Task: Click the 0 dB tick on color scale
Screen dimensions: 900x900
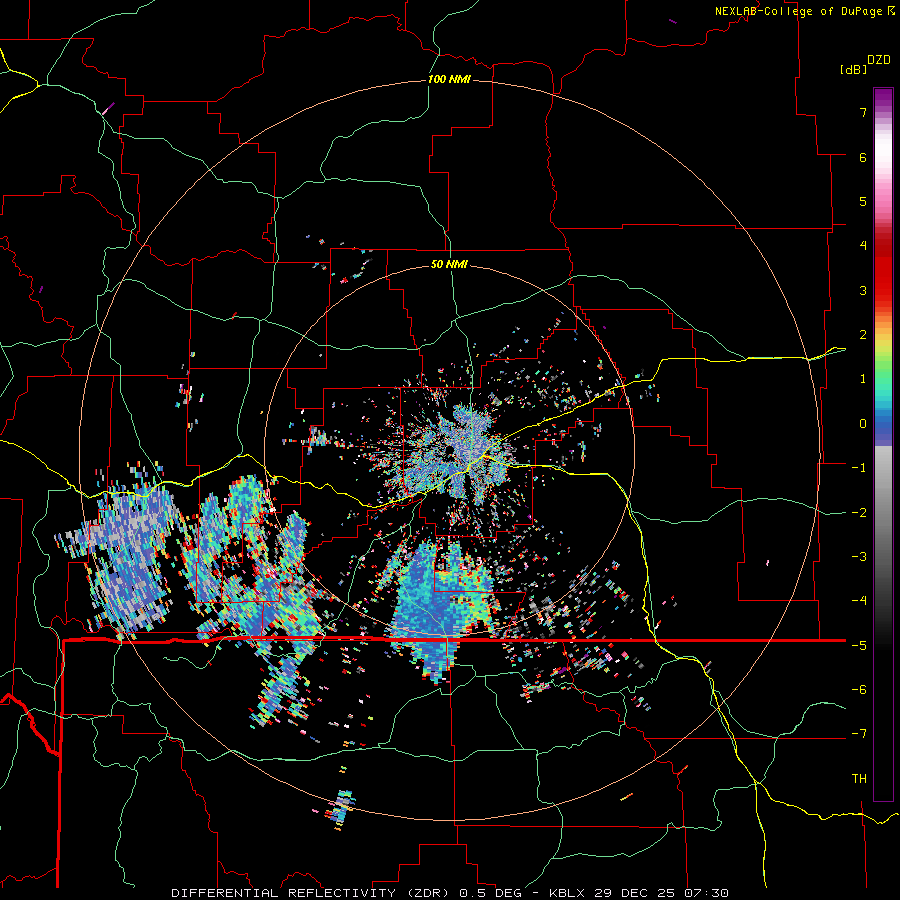Action: pyautogui.click(x=863, y=424)
